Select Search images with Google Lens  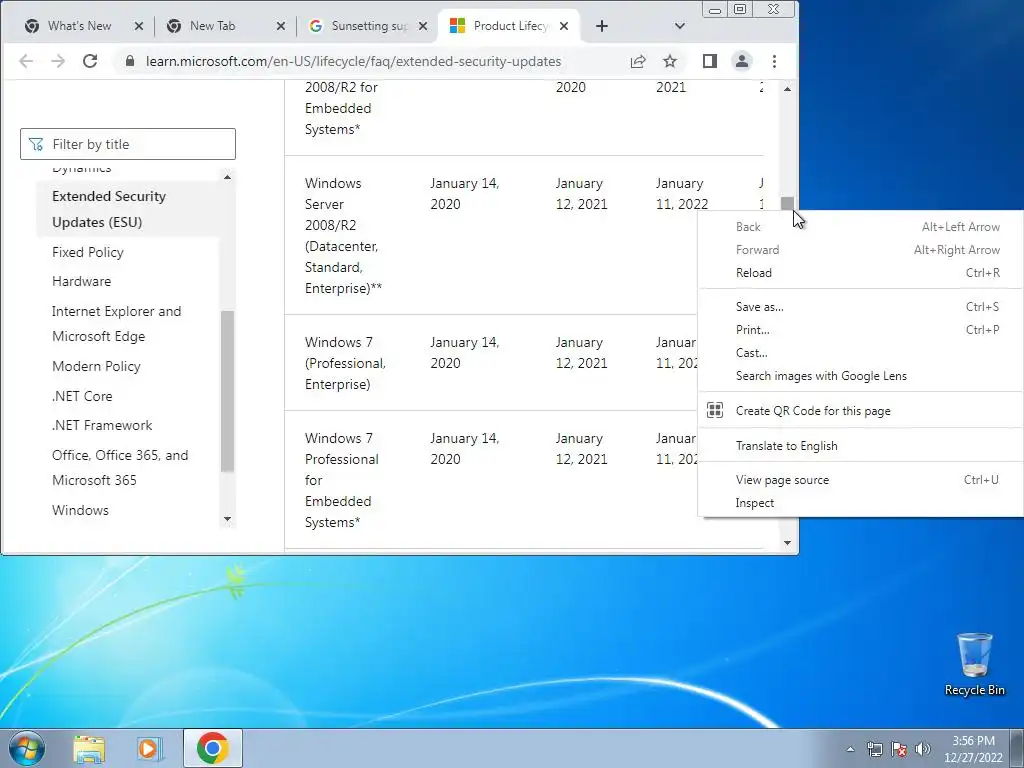coord(861,376)
